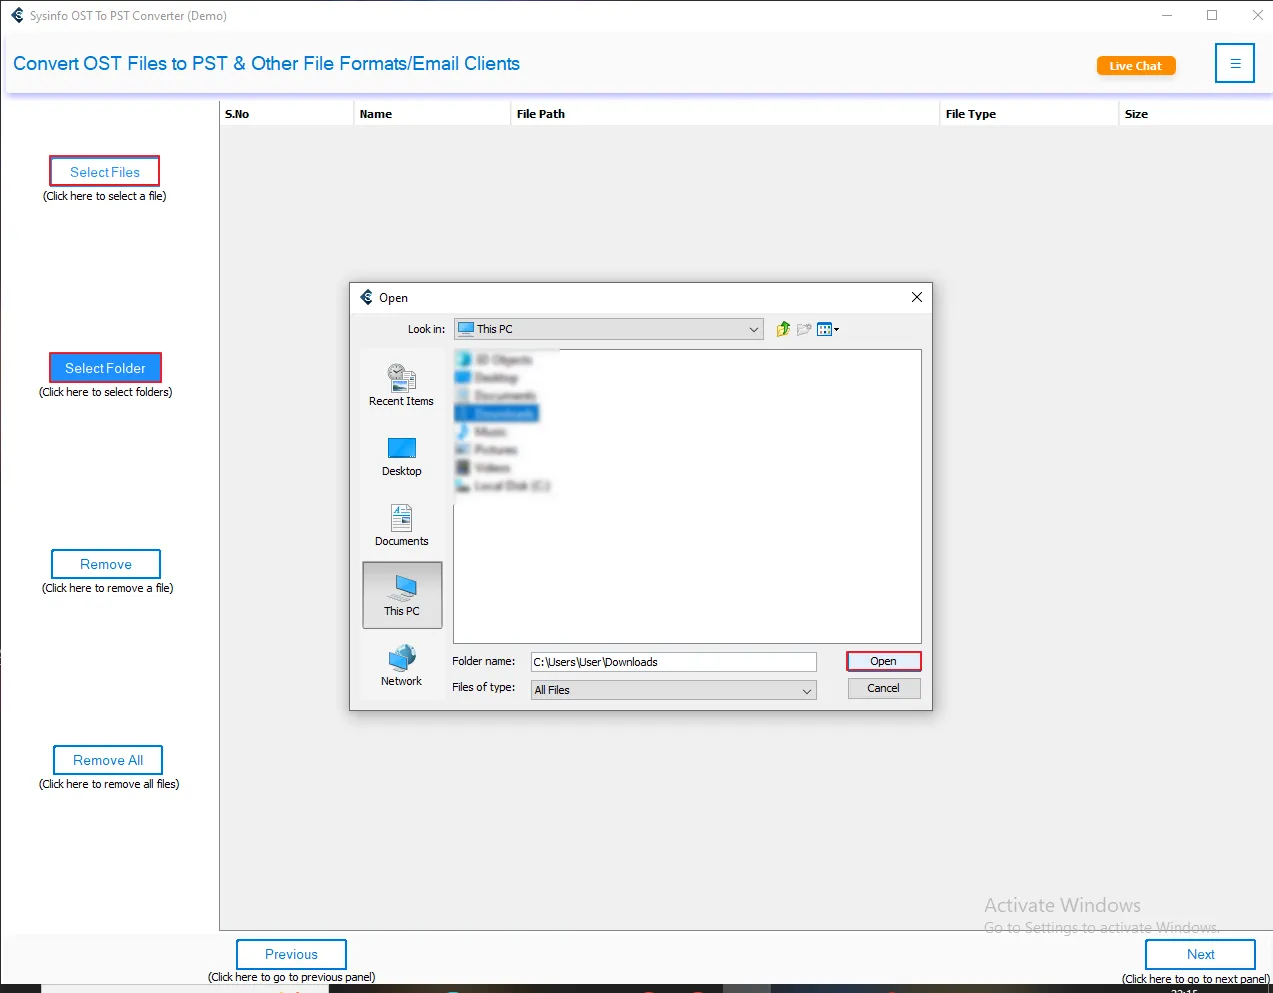Select the Desktop folder in file list
The width and height of the screenshot is (1273, 993).
[488, 377]
